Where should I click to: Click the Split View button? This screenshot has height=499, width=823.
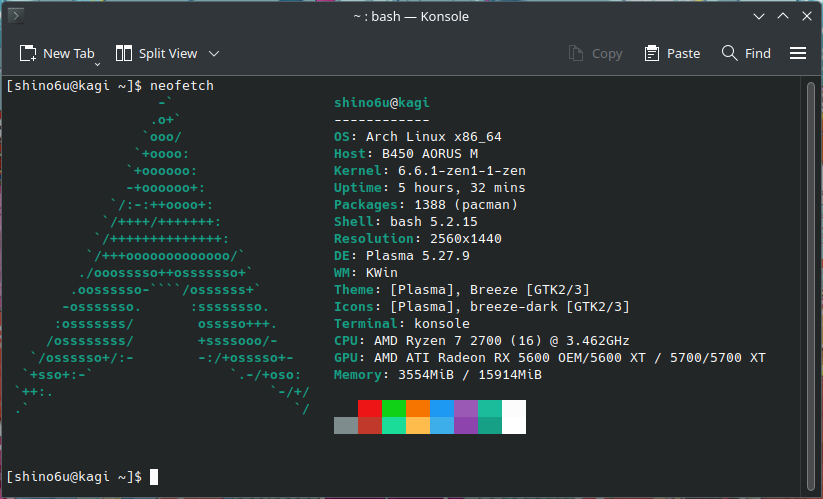[x=156, y=54]
